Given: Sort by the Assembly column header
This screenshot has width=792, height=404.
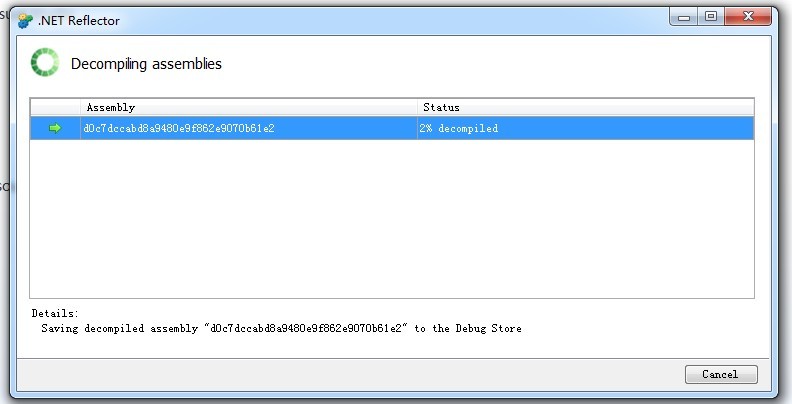Looking at the screenshot, I should coord(249,107).
